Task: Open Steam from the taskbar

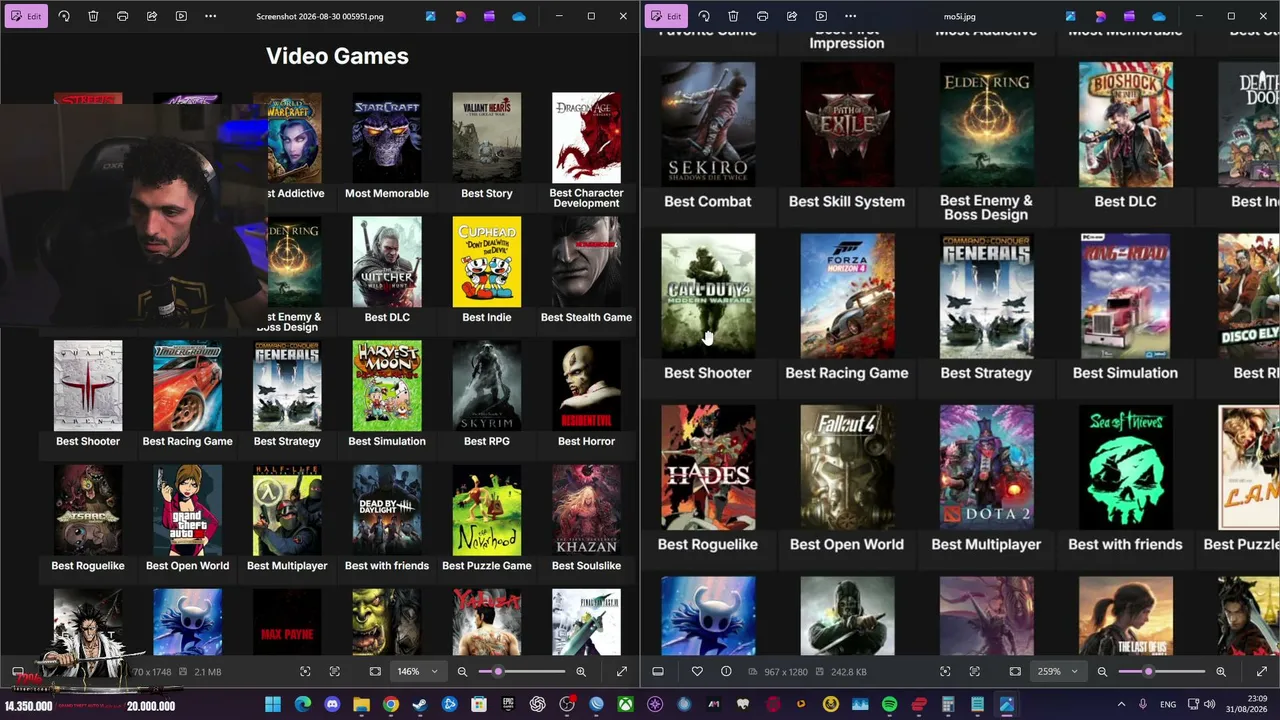Action: [x=420, y=705]
